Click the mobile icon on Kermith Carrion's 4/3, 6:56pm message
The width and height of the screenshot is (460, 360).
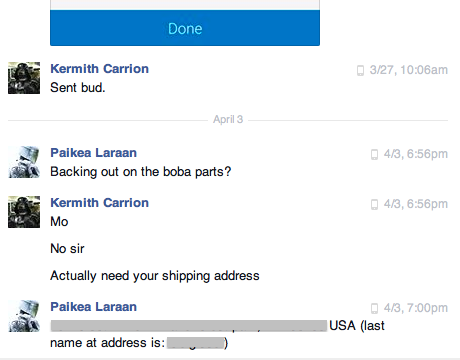point(374,204)
